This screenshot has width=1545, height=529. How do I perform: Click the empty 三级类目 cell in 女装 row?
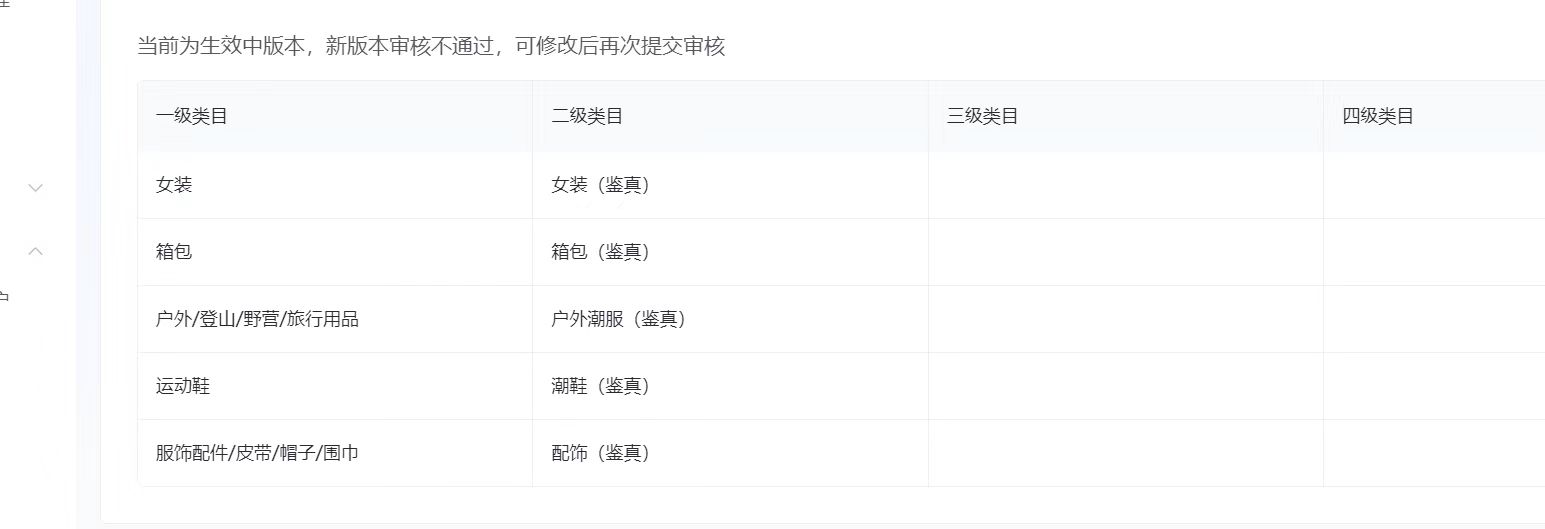[x=1125, y=185]
